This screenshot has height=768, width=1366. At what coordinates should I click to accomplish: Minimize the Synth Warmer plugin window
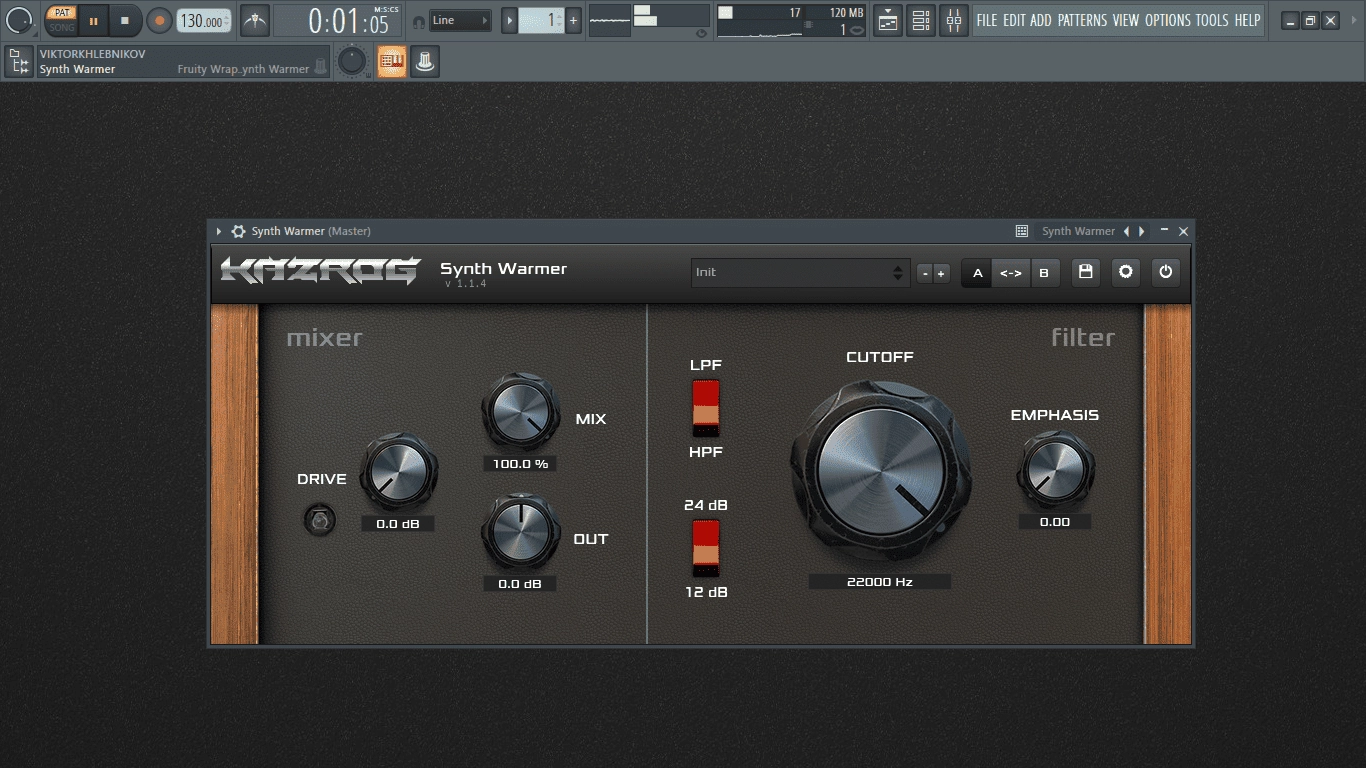1164,231
